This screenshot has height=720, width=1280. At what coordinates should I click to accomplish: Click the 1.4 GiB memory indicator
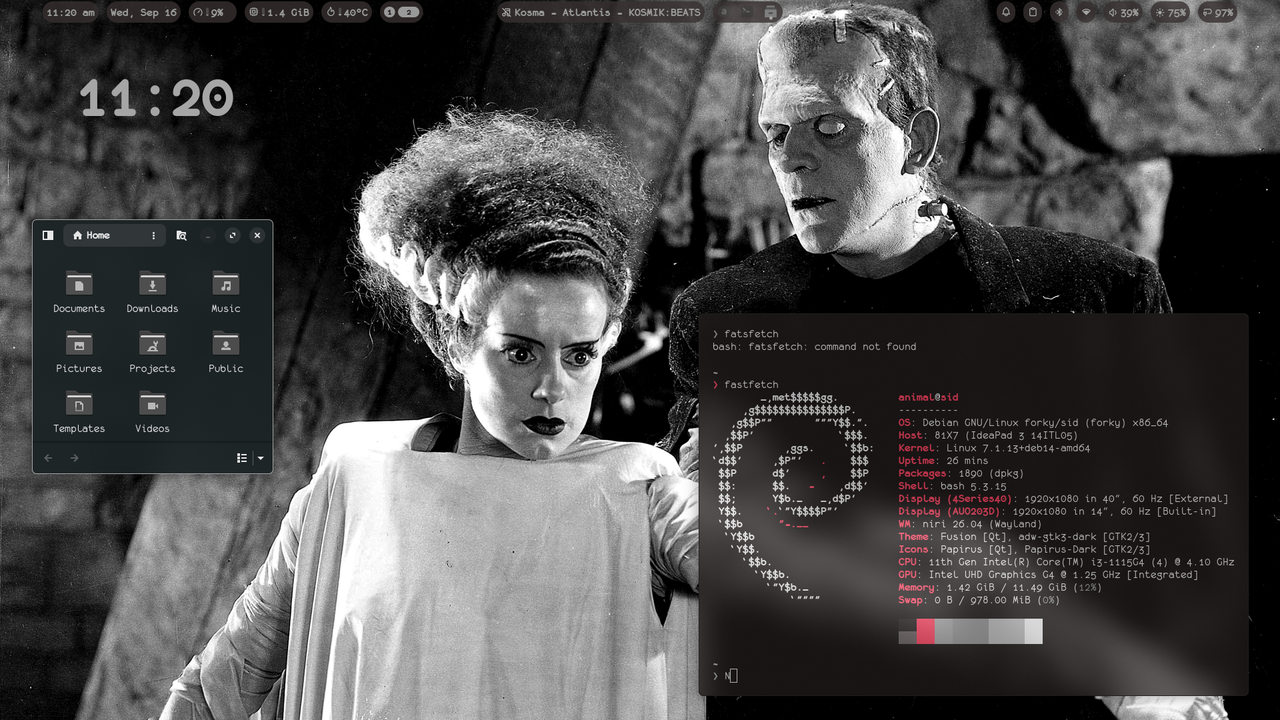point(279,12)
